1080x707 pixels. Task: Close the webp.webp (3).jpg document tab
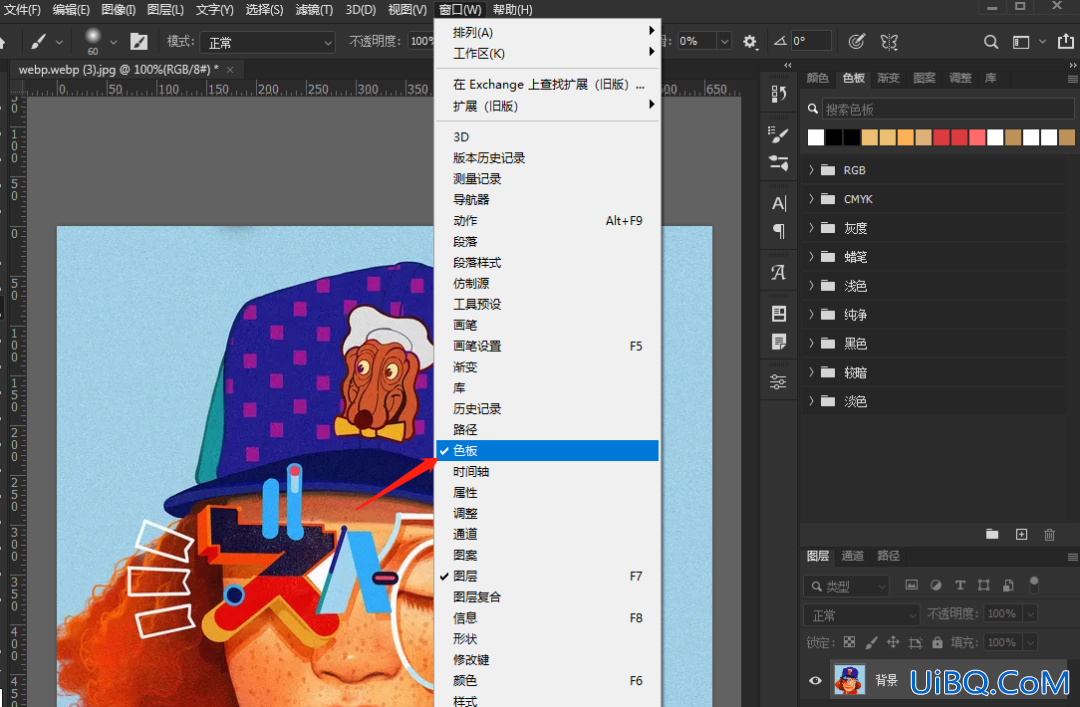click(230, 70)
